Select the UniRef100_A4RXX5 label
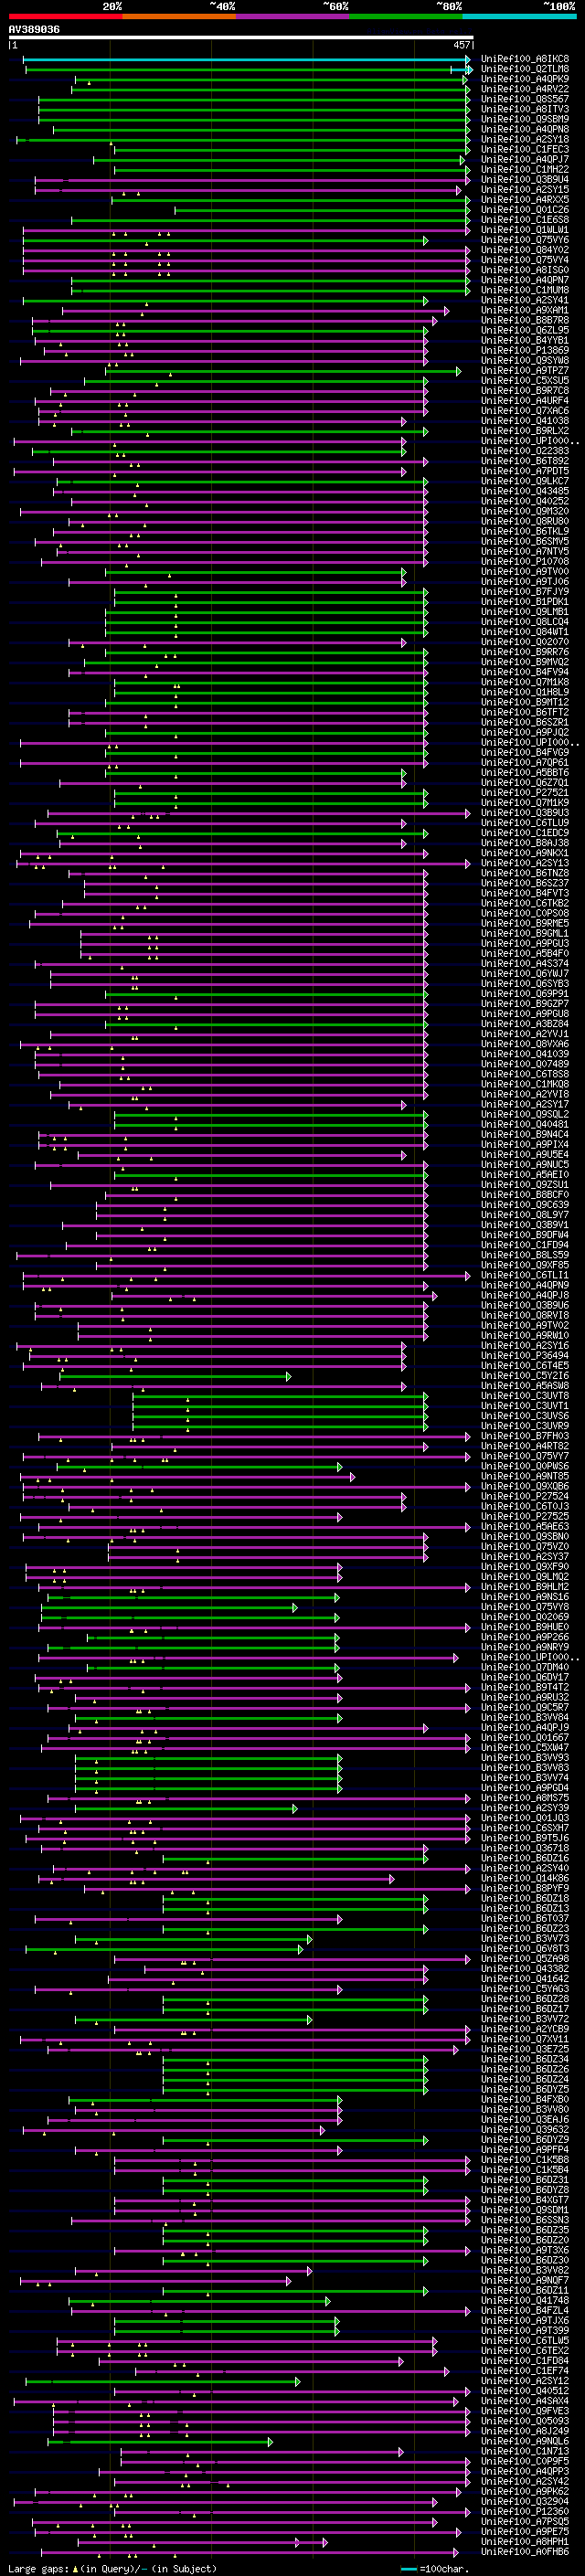This screenshot has width=585, height=2576. [525, 199]
